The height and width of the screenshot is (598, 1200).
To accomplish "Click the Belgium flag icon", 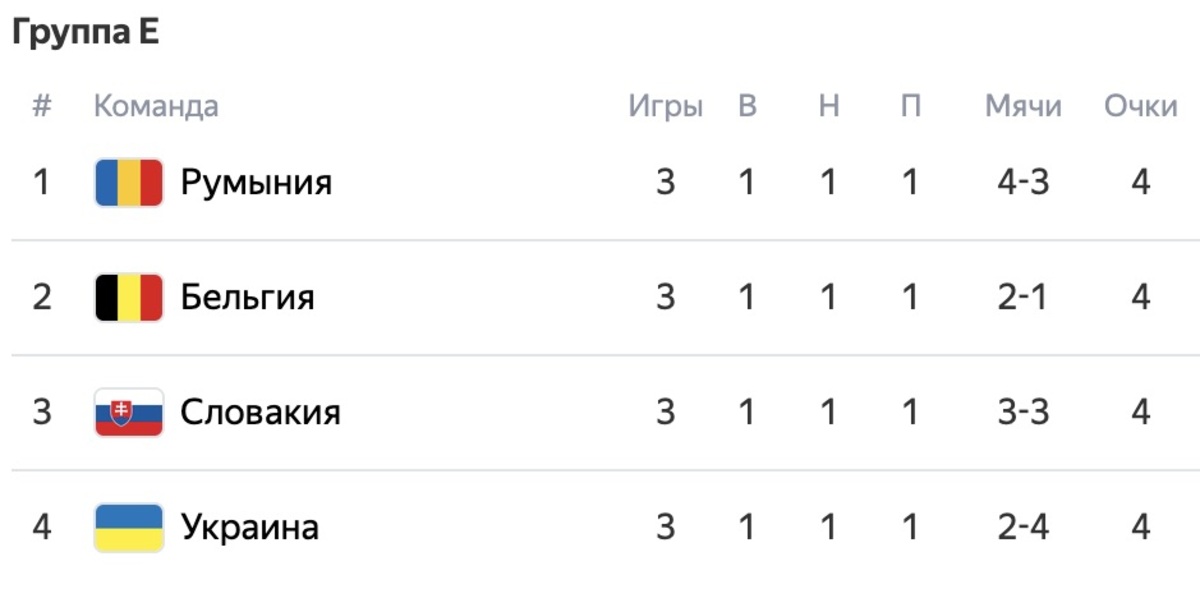I will point(128,298).
